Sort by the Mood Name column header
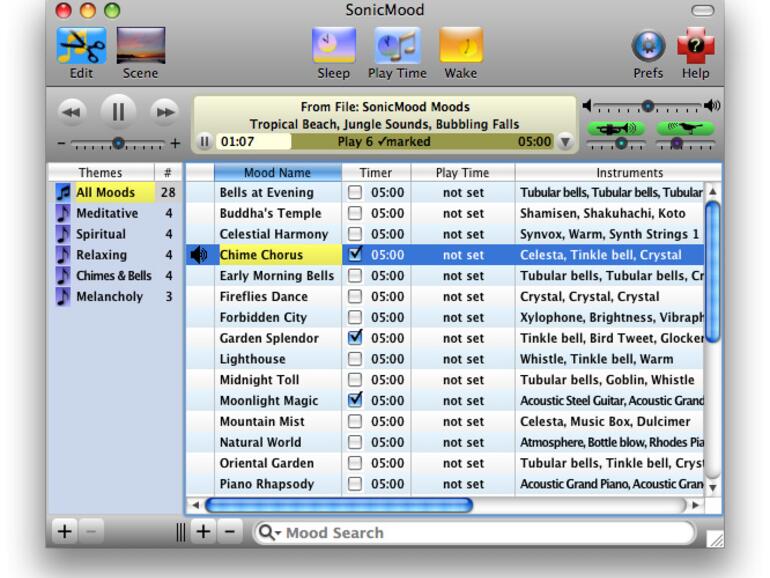770x578 pixels. coord(277,172)
